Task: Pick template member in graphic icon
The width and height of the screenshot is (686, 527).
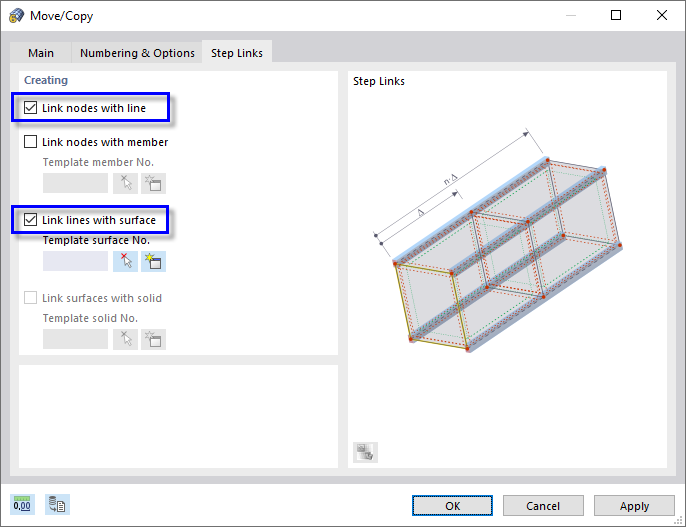Action: pos(126,183)
